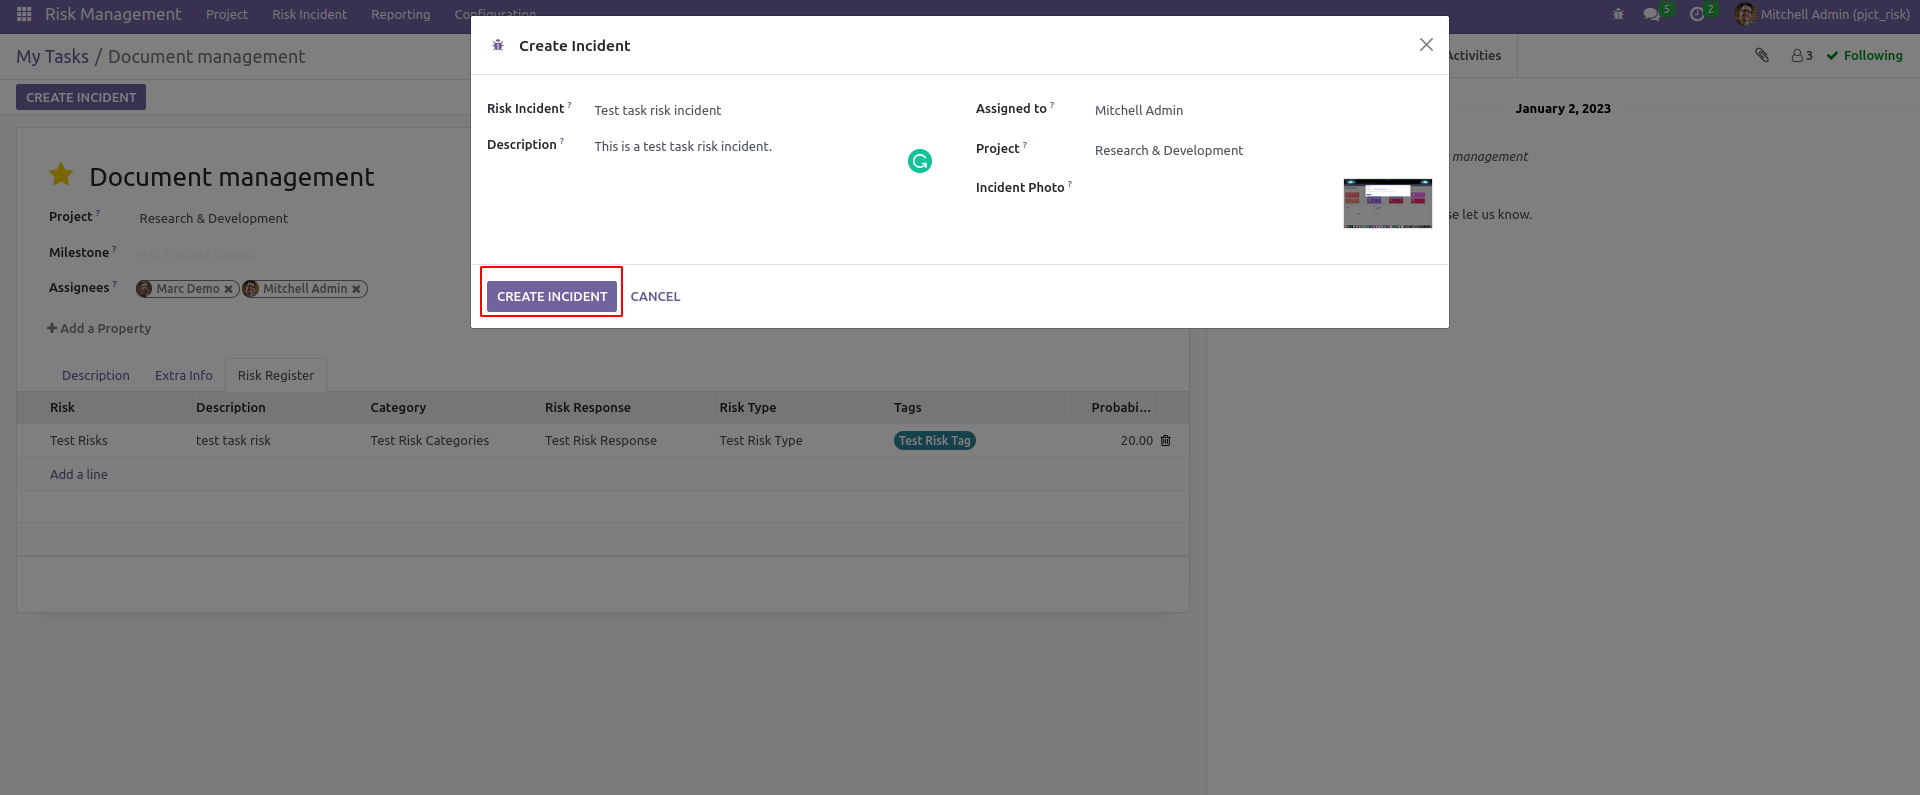Open the Reporting menu

(400, 14)
